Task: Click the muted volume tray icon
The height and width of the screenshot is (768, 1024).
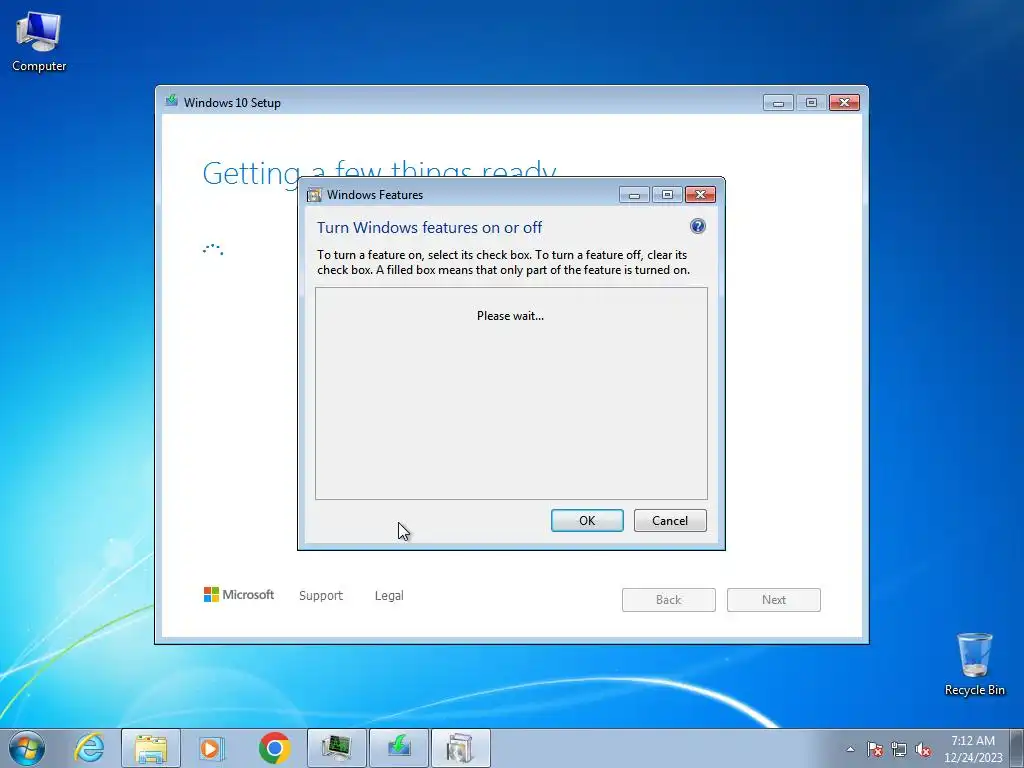Action: [923, 749]
